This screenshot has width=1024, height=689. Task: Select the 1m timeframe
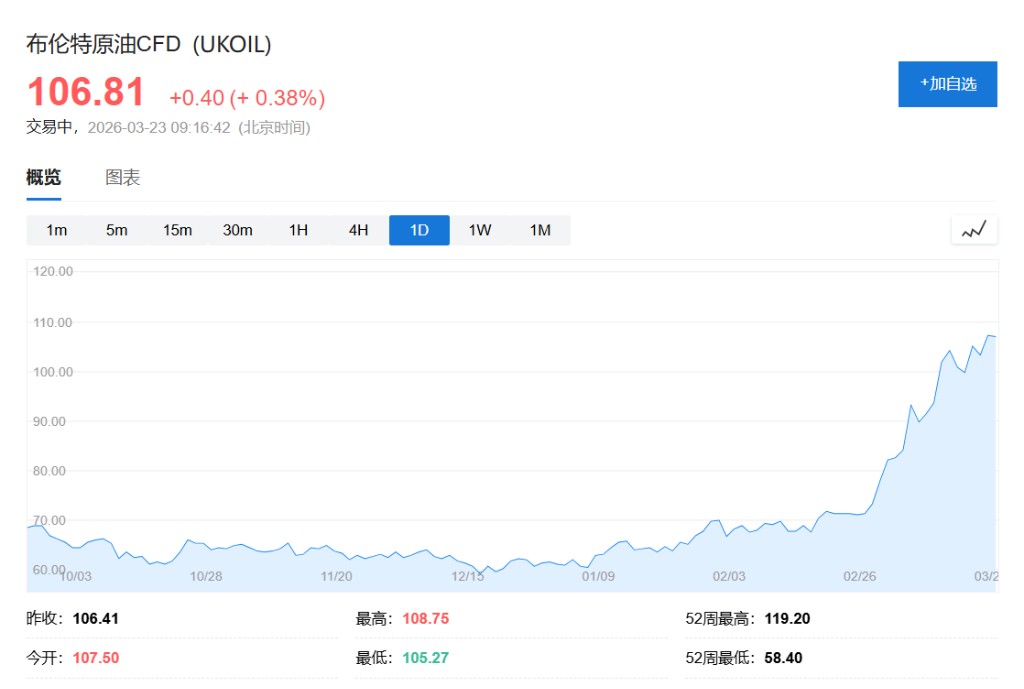57,230
